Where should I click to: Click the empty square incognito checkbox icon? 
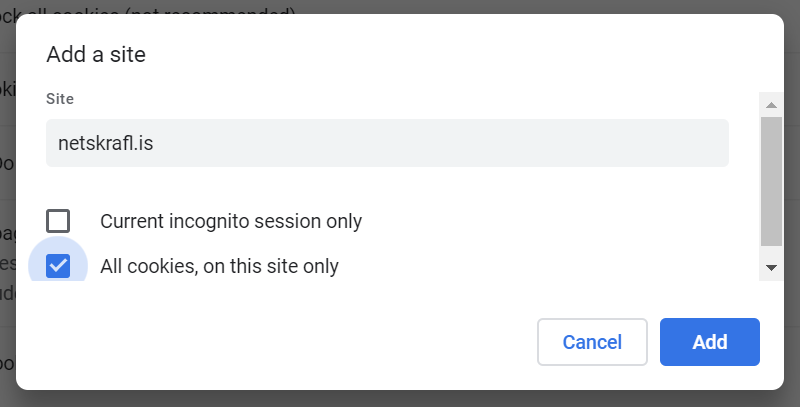click(58, 221)
